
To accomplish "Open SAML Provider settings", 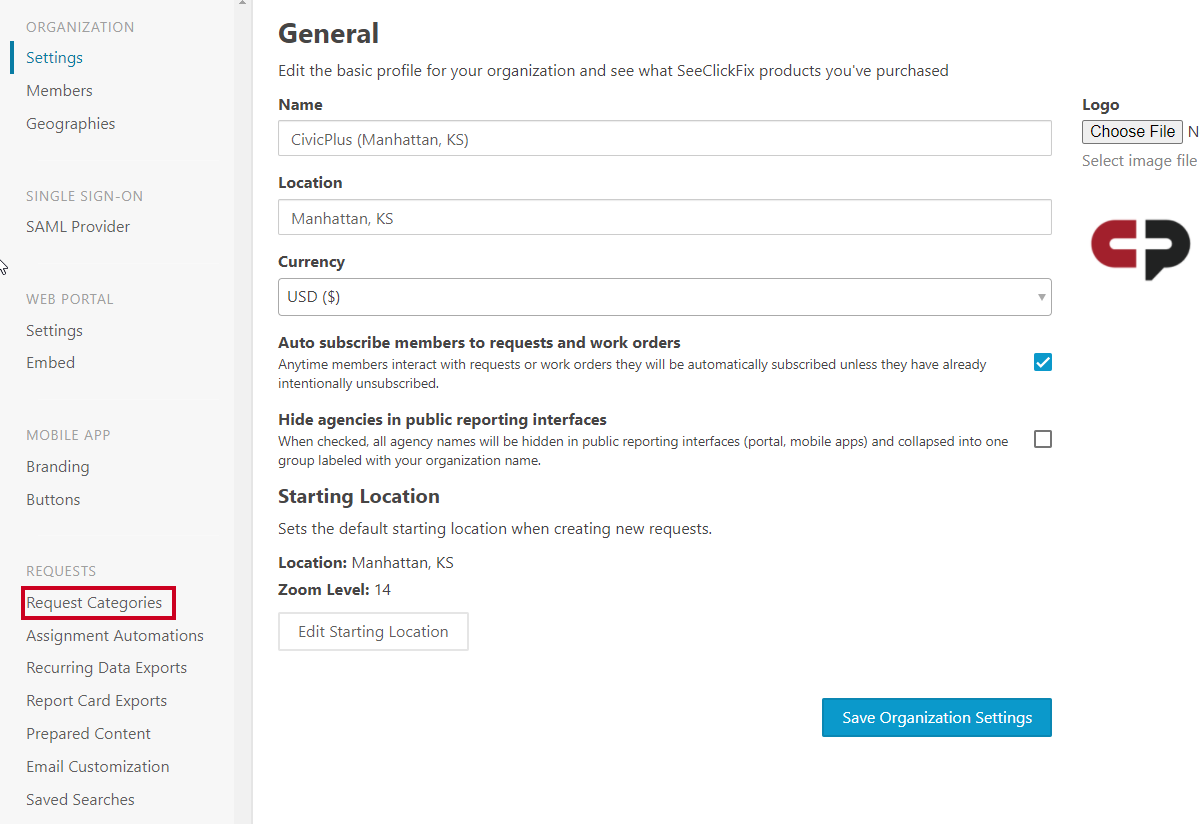I will (x=78, y=227).
